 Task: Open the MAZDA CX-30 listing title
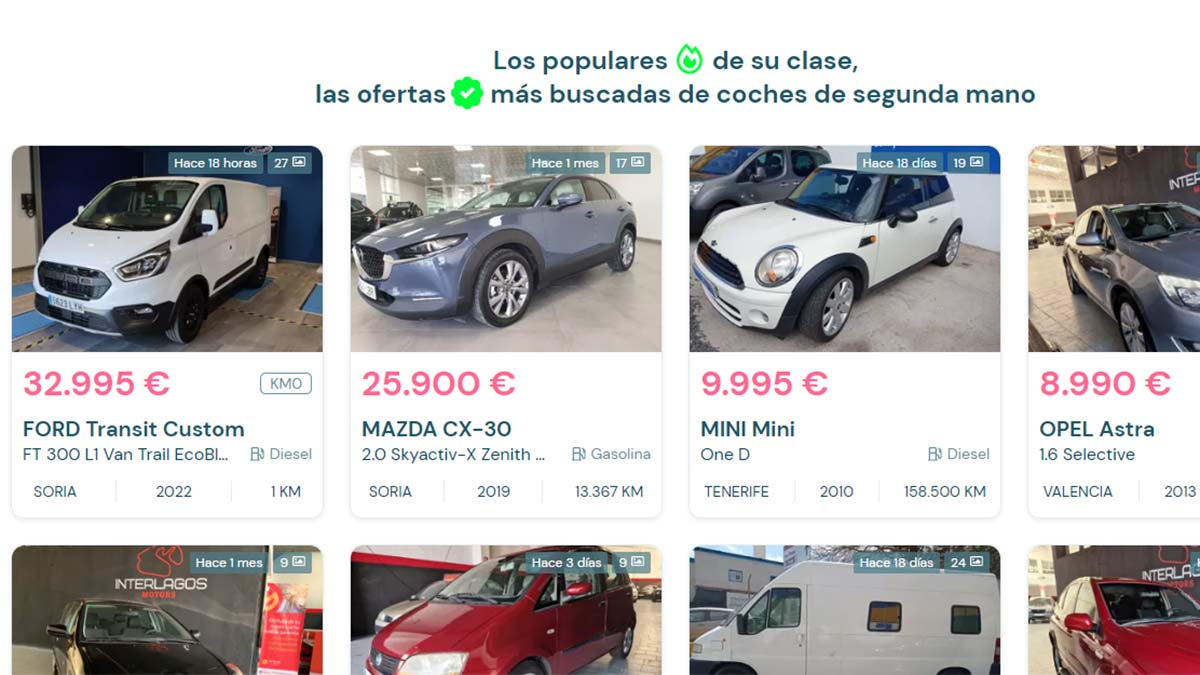point(436,429)
